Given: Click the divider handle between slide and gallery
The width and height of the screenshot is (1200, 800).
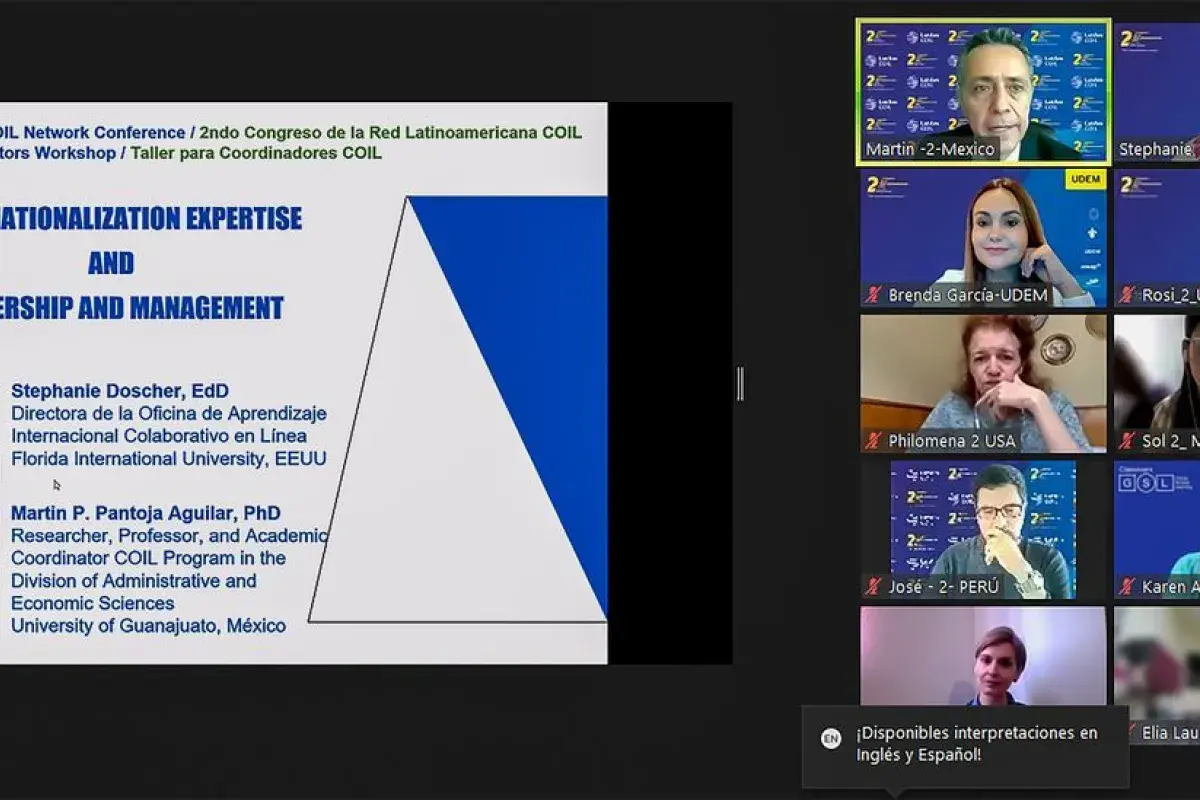Looking at the screenshot, I should tap(740, 384).
